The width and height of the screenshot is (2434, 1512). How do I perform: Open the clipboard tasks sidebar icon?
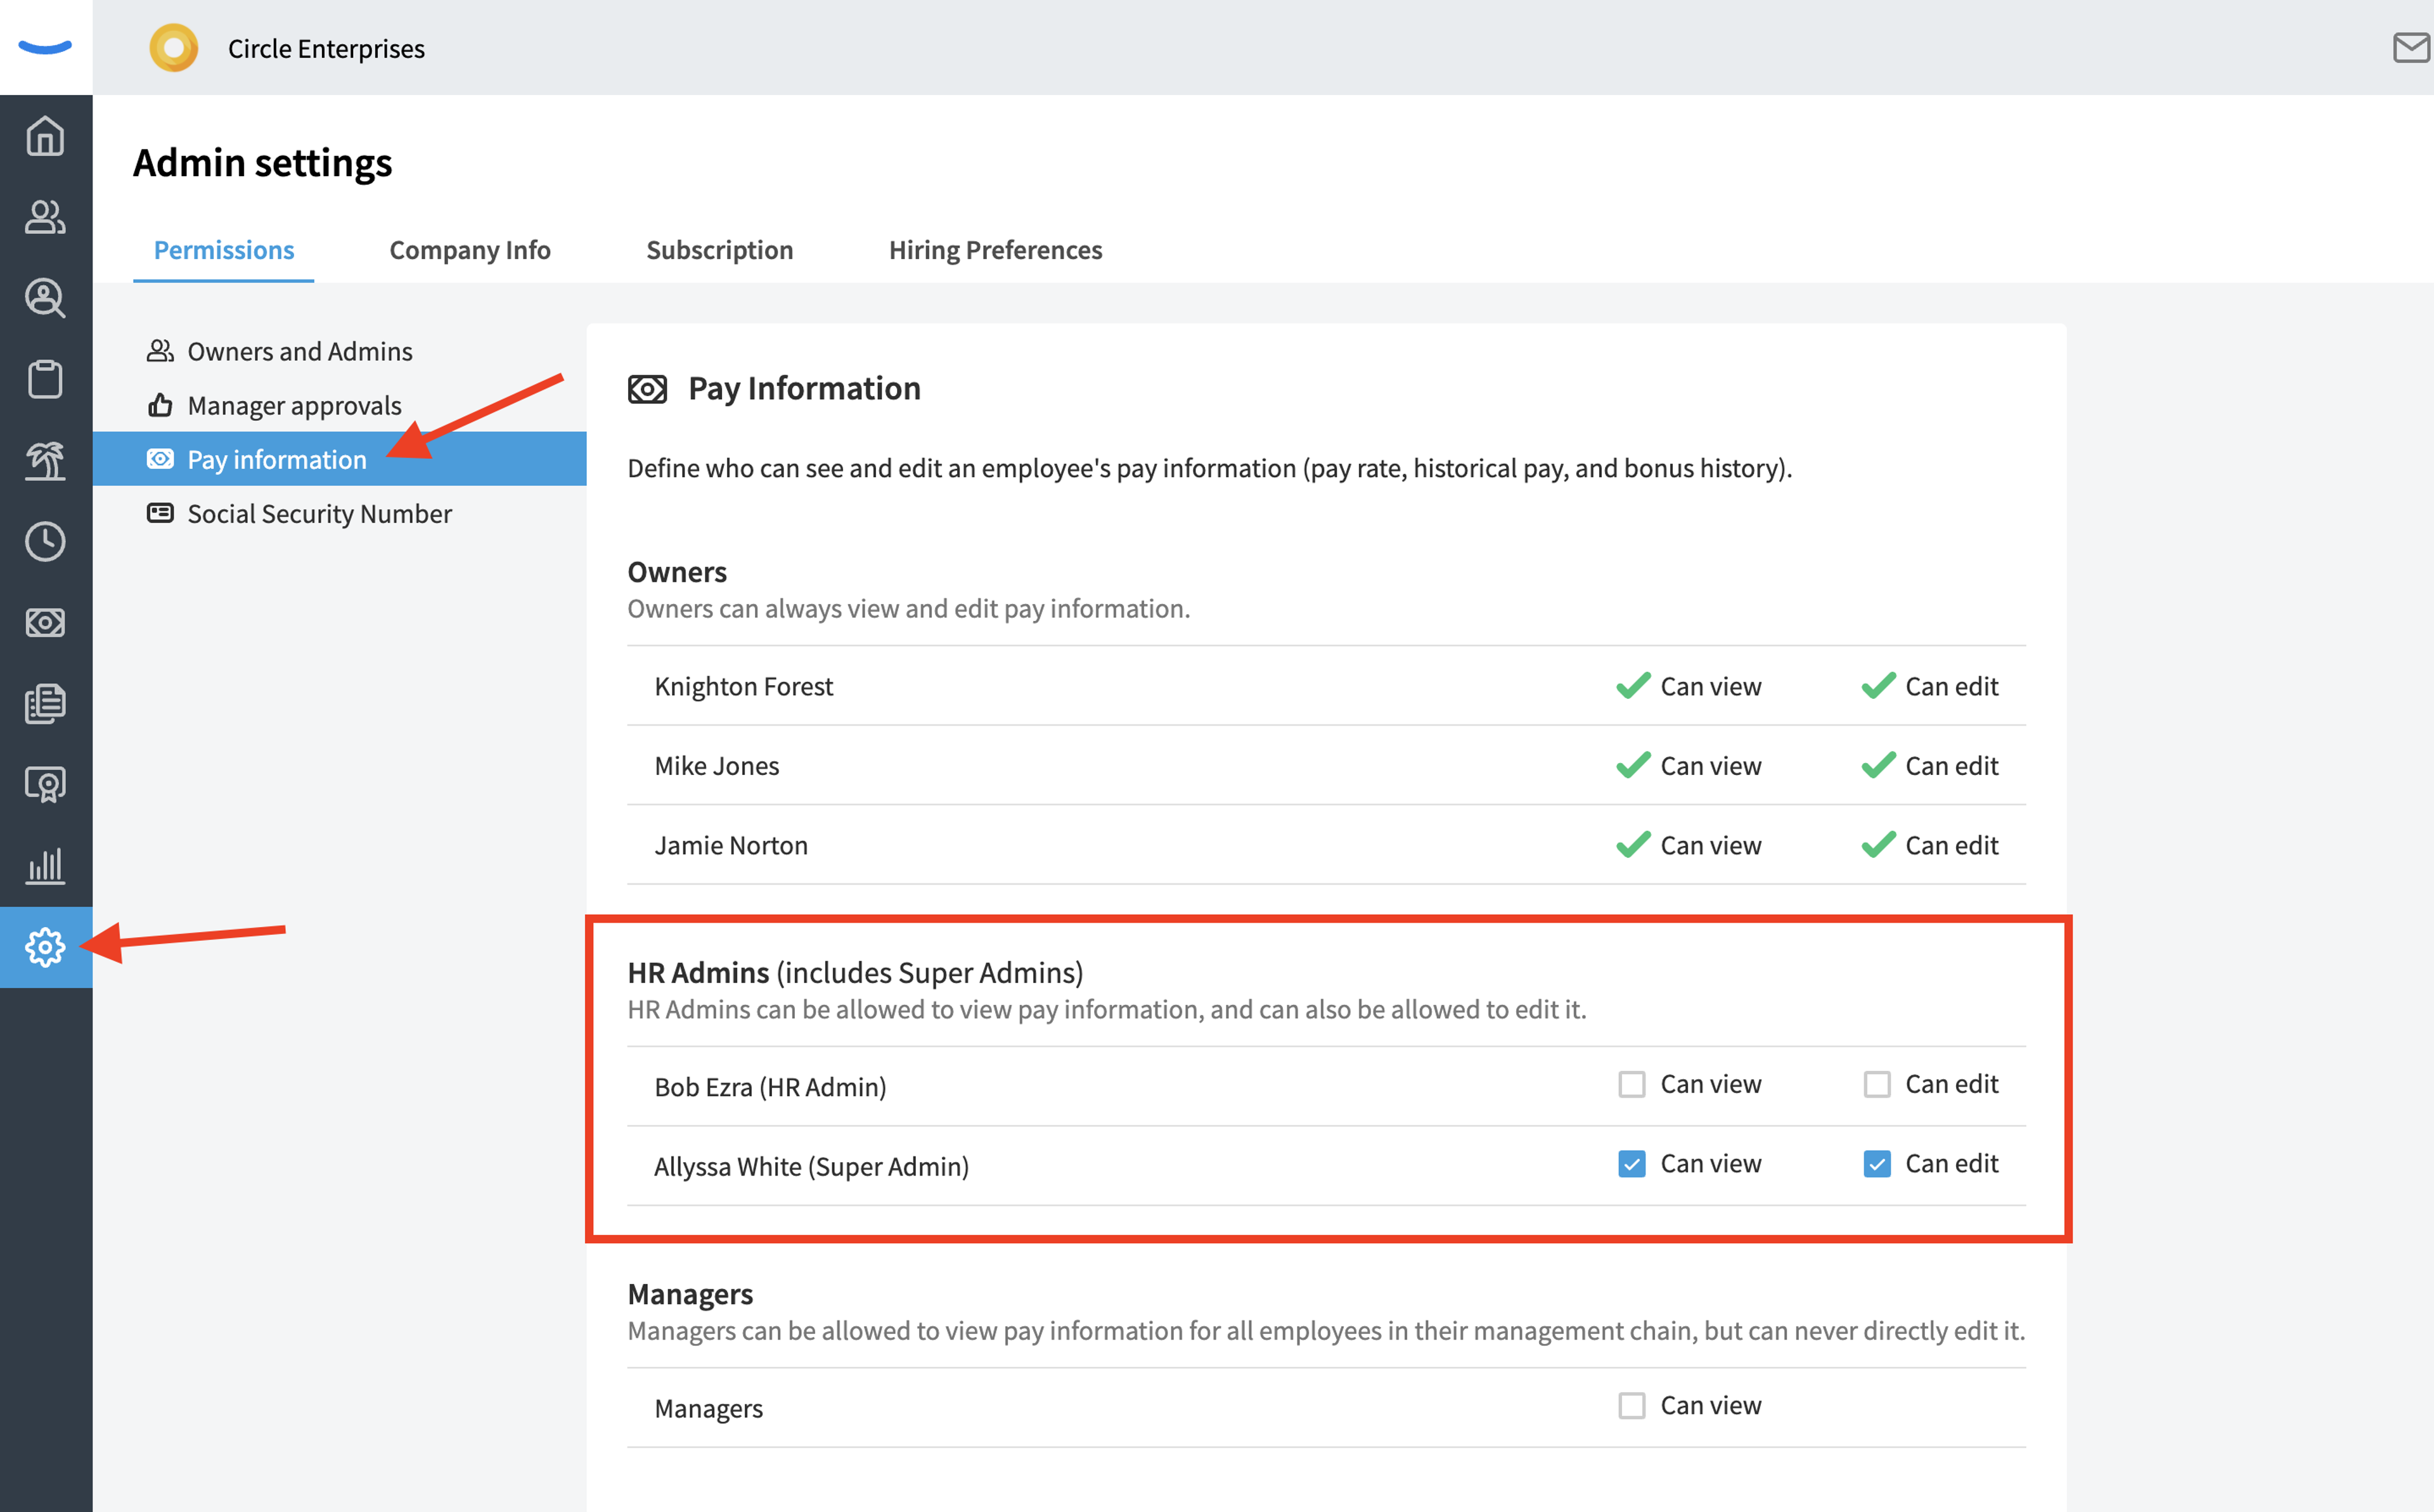pos(45,379)
